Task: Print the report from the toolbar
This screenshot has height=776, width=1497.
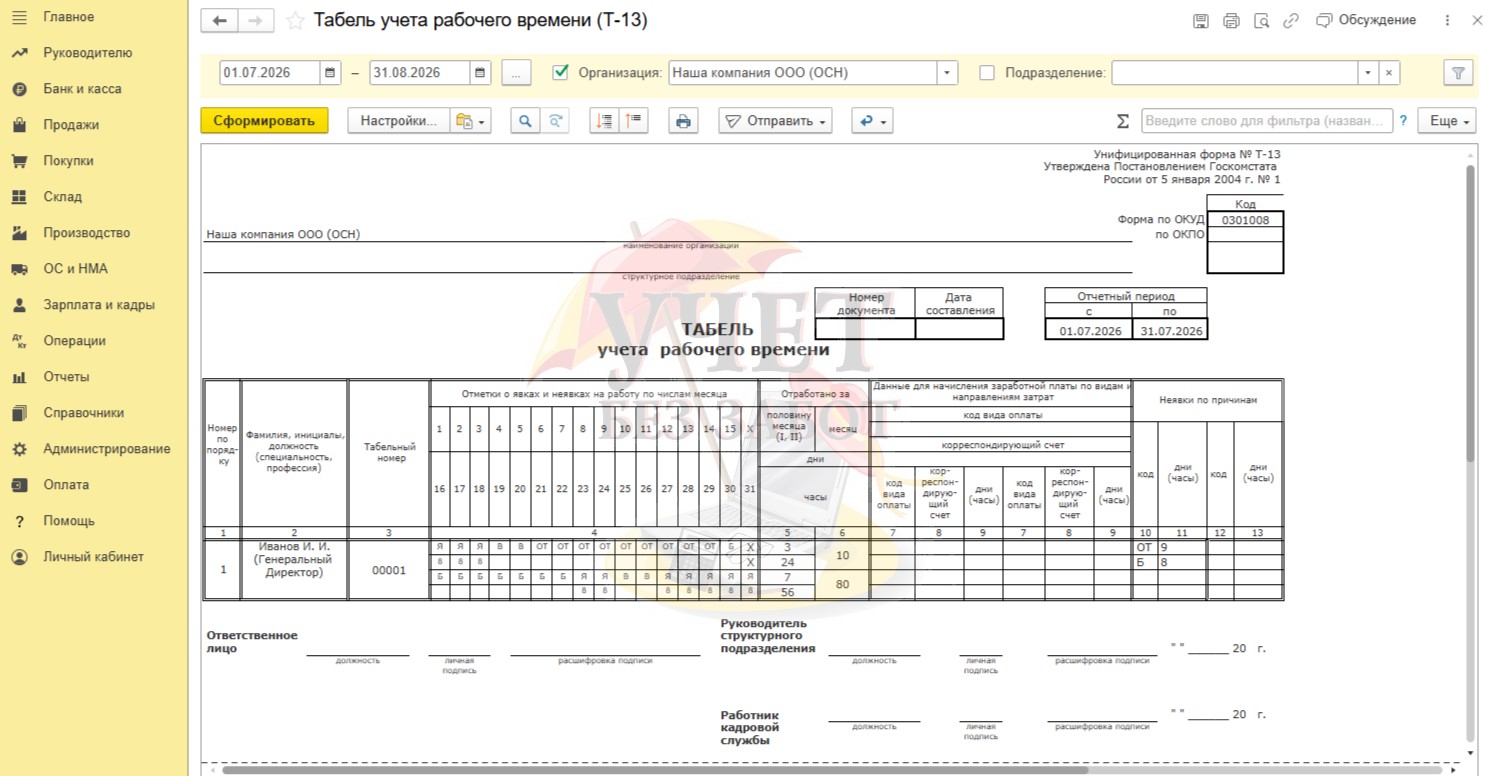Action: [683, 121]
